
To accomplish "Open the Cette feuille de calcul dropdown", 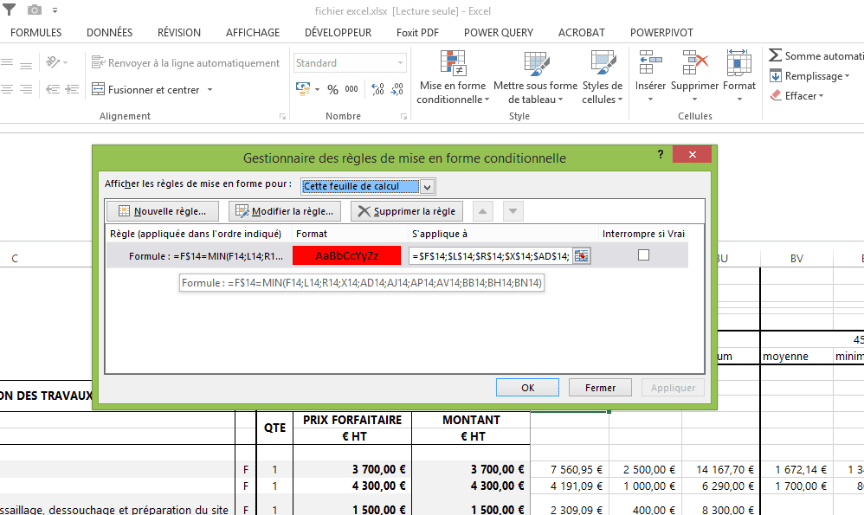I will click(x=427, y=186).
